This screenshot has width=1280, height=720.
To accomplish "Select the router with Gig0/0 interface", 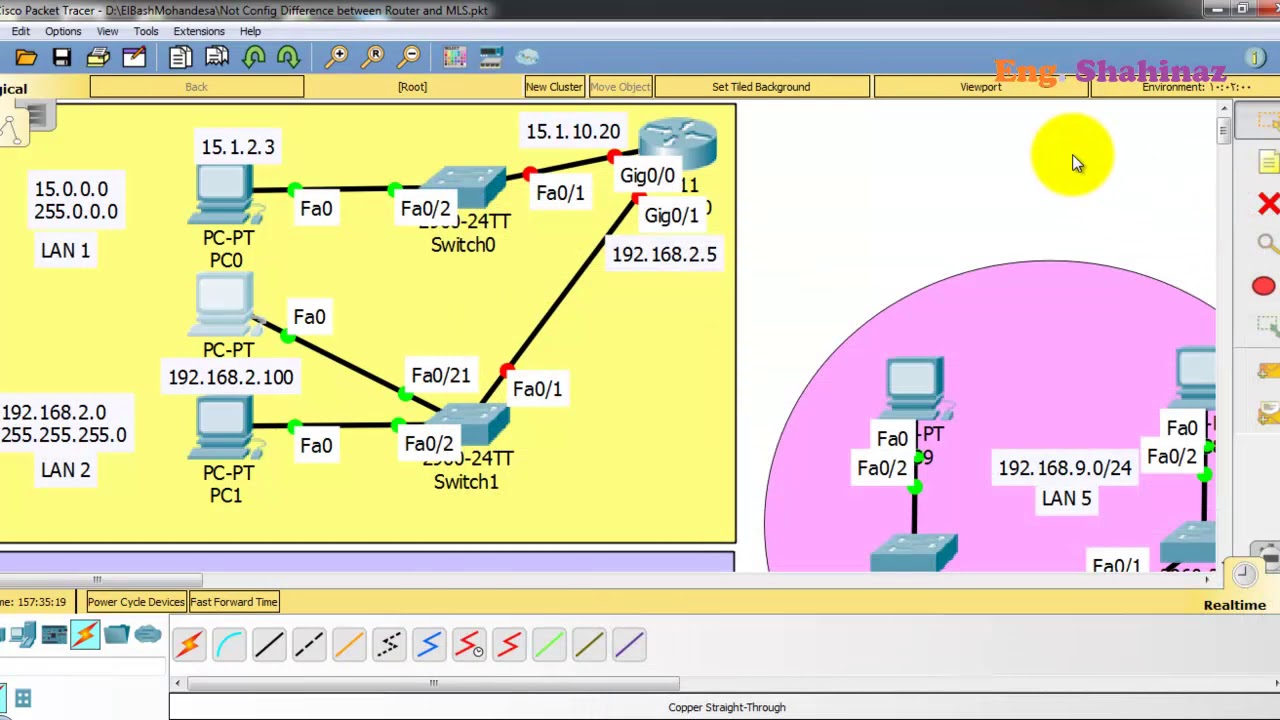I will [679, 143].
